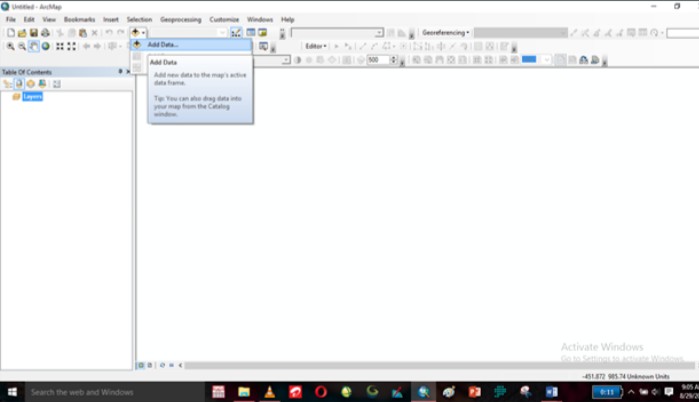This screenshot has width=699, height=402.
Task: Save the map using the floppy disk icon
Action: pyautogui.click(x=33, y=33)
